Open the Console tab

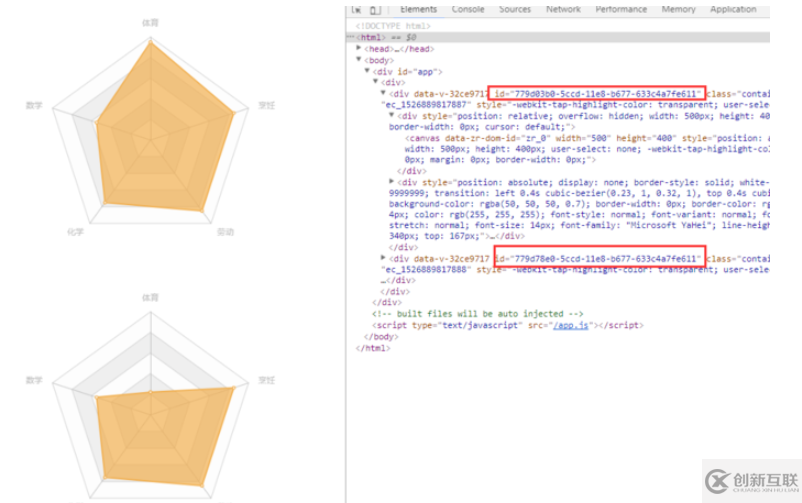pos(467,9)
